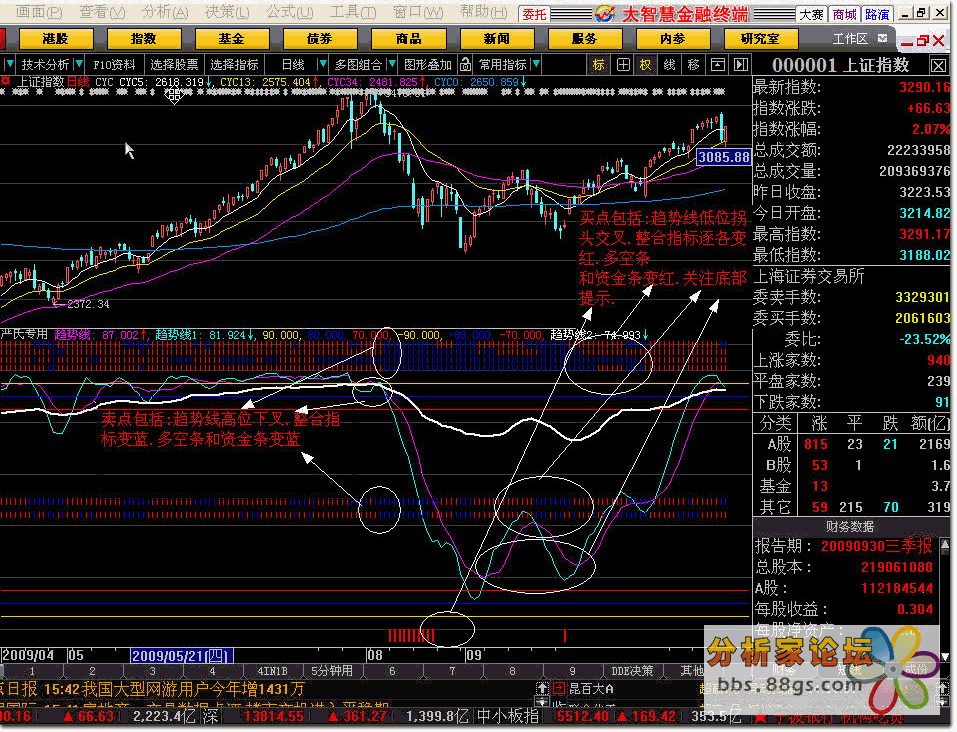Toggle the 线 drawing-line icon
The width and height of the screenshot is (957, 732).
coord(670,64)
